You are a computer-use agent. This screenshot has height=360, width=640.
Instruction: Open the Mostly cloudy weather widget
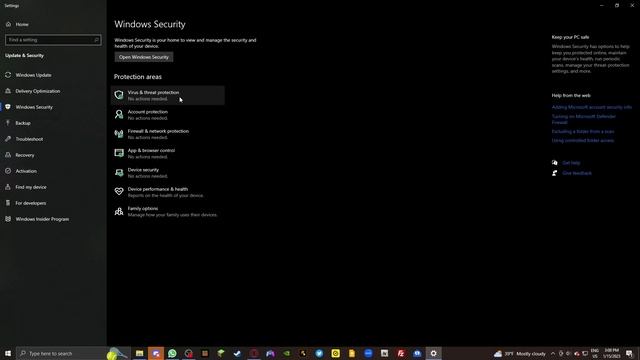[x=519, y=353]
